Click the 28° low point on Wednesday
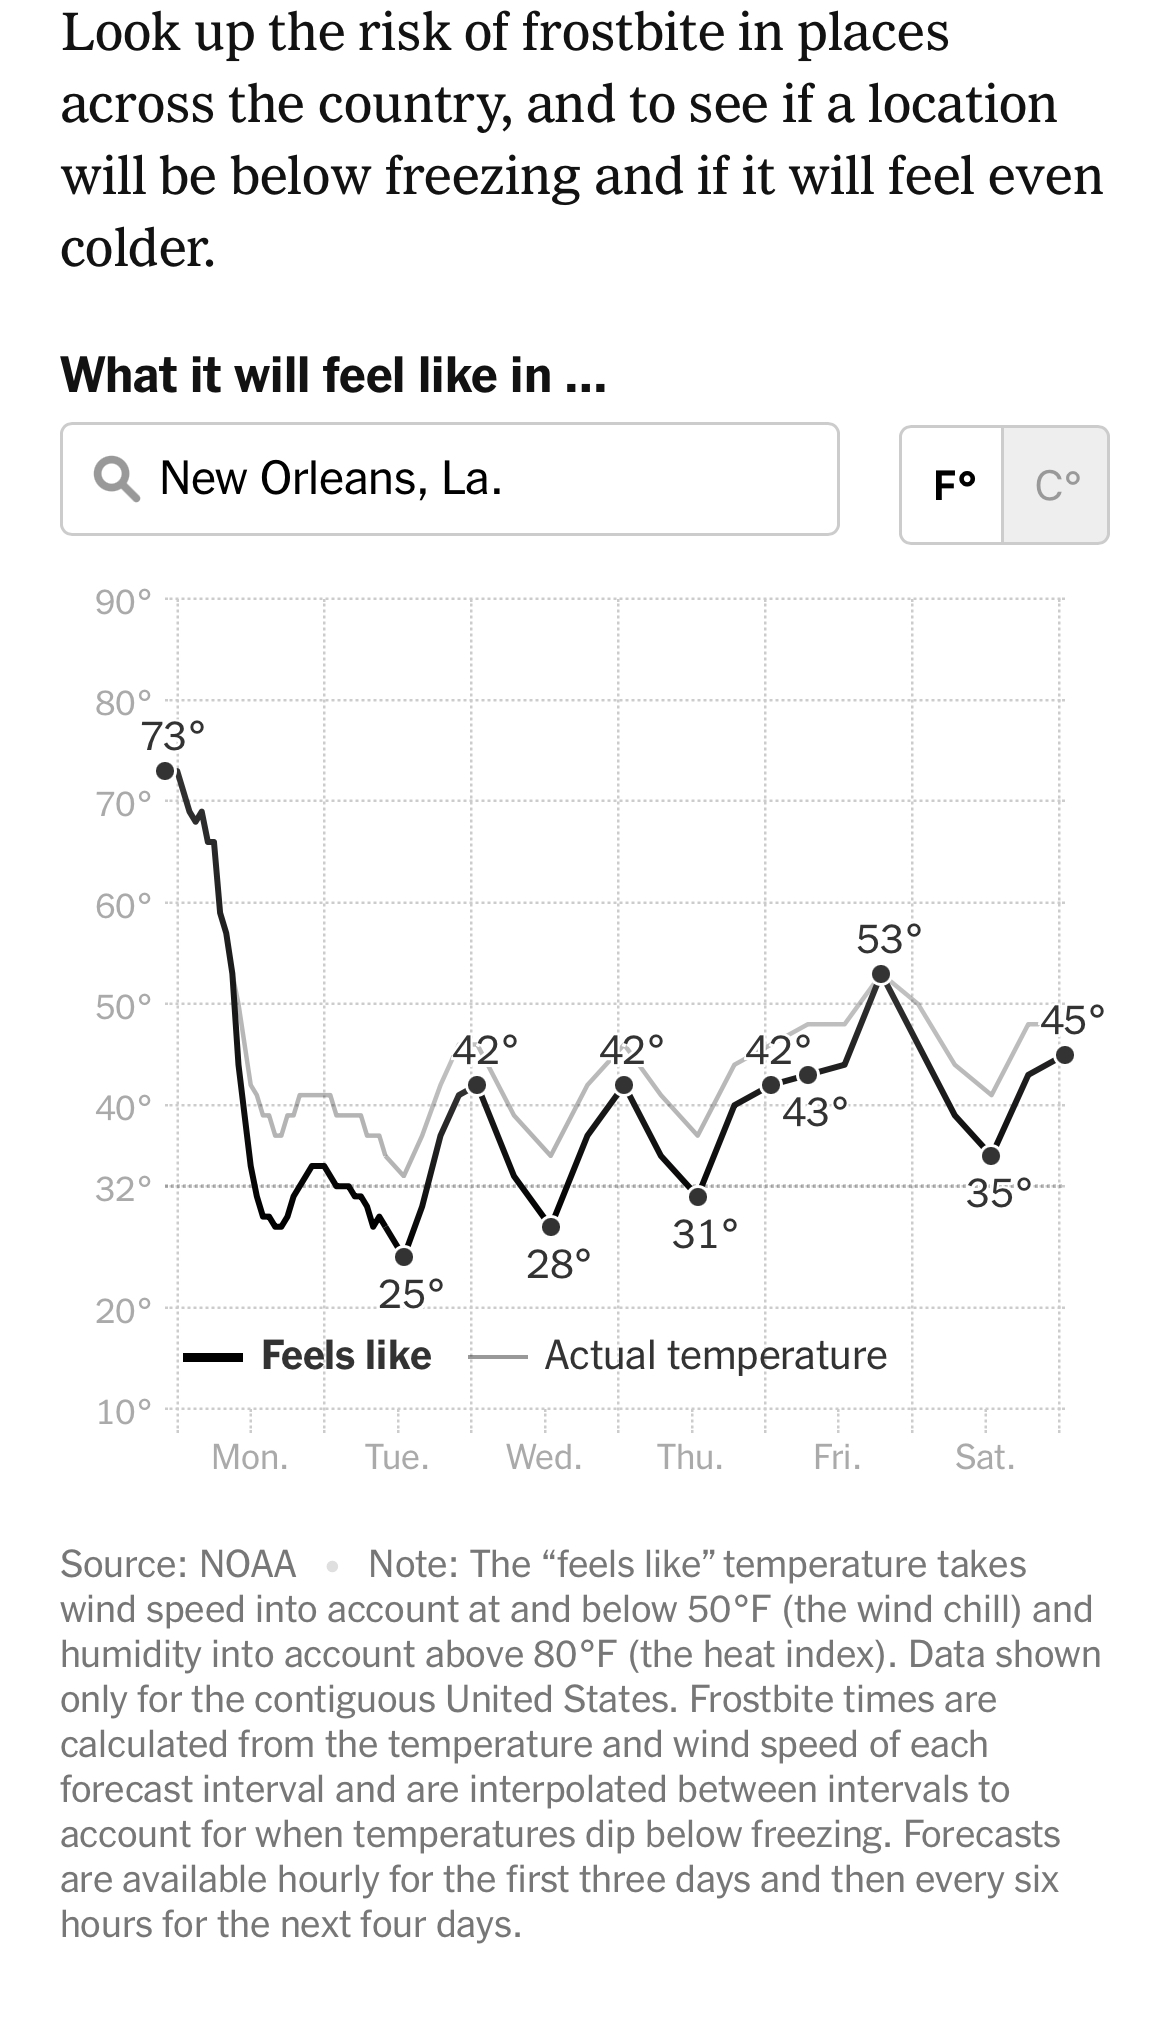1154x2030 pixels. tap(551, 1226)
